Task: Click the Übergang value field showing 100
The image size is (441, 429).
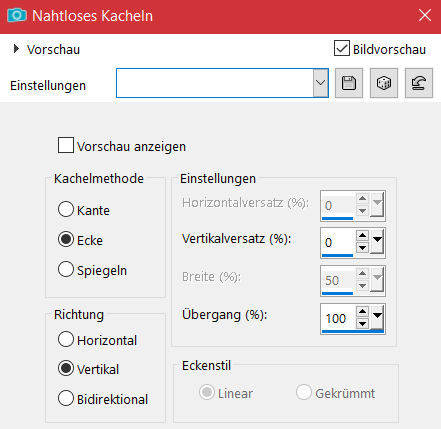Action: coord(338,318)
